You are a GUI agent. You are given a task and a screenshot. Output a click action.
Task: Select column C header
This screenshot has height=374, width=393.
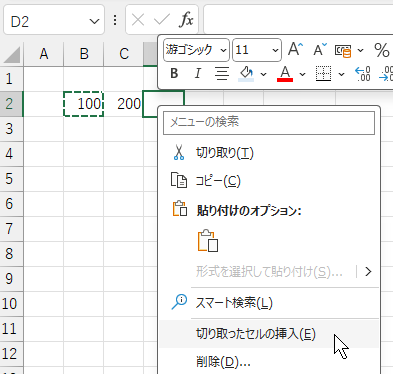pyautogui.click(x=124, y=54)
